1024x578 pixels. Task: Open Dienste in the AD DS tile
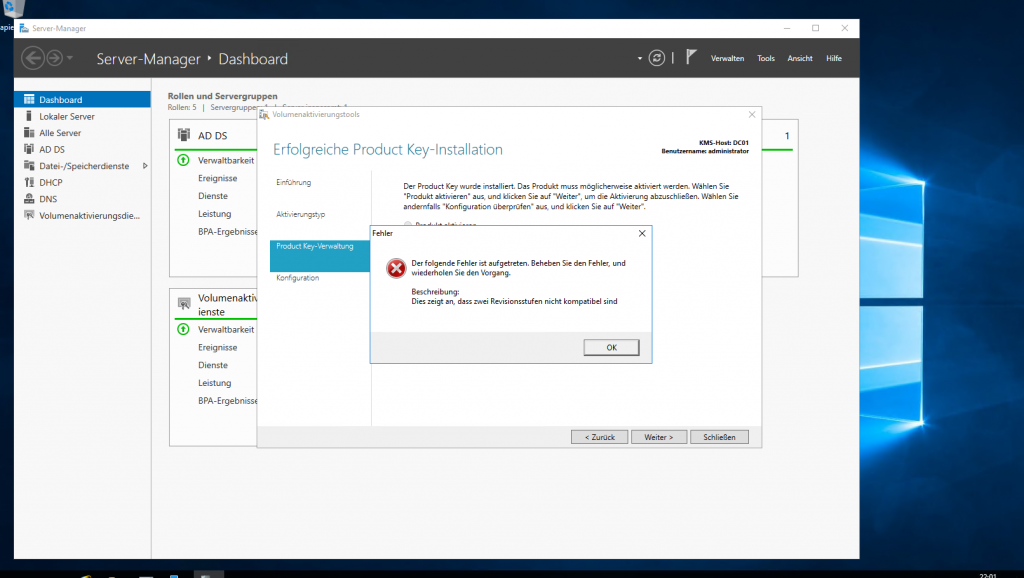point(213,195)
